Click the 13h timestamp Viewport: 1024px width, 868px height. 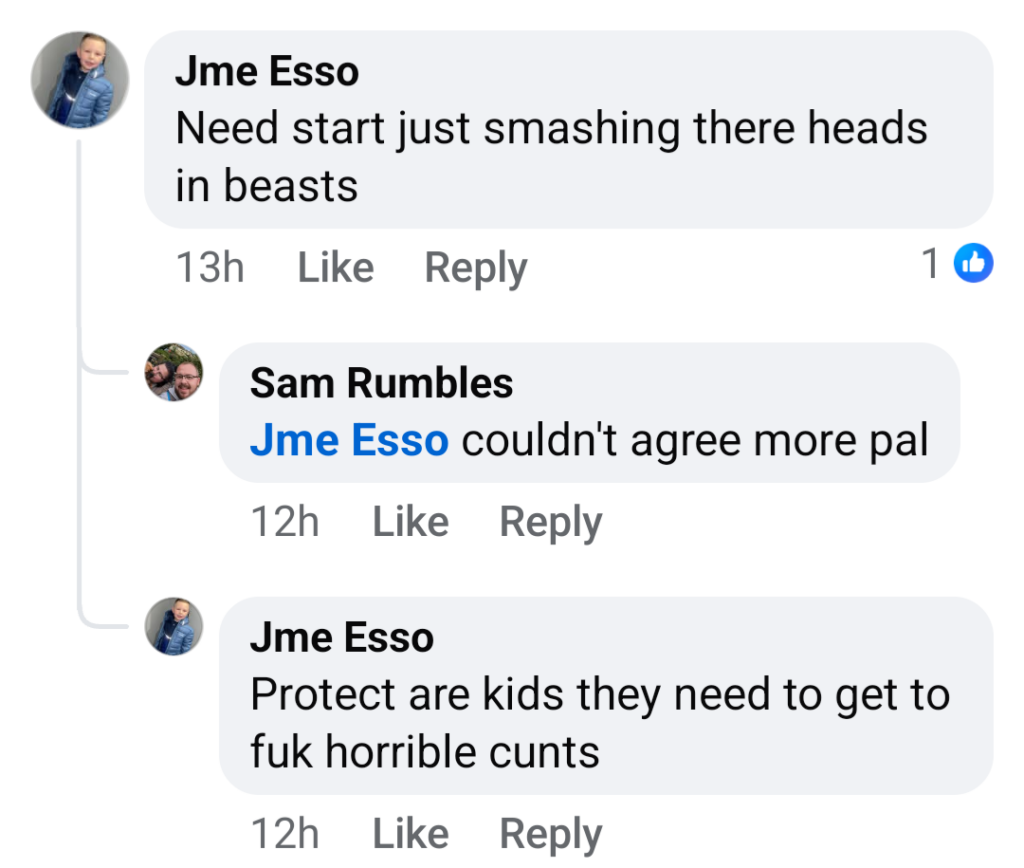click(210, 267)
